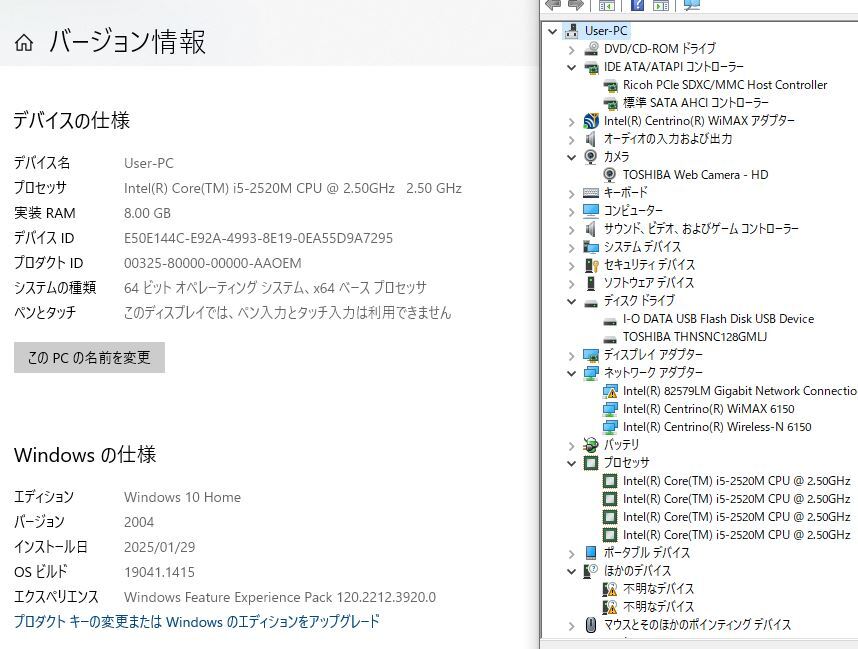Select I-O DATA USB Flash Disk USB Device

point(718,318)
